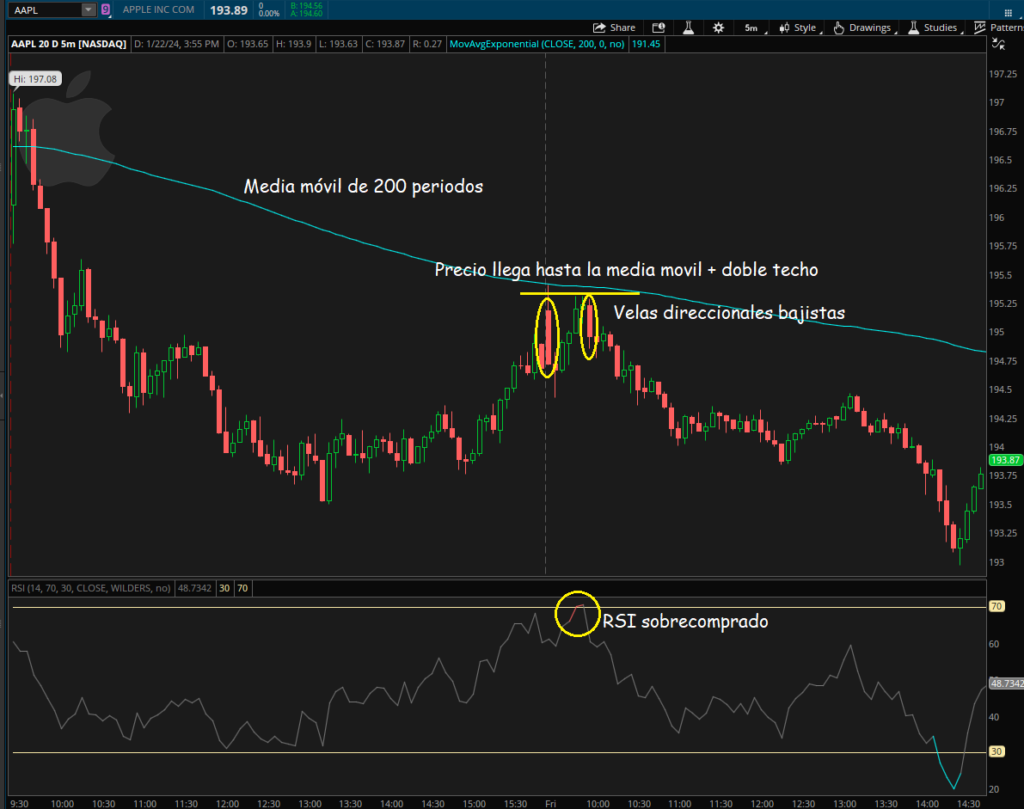Open the Patterns menu

coord(999,27)
